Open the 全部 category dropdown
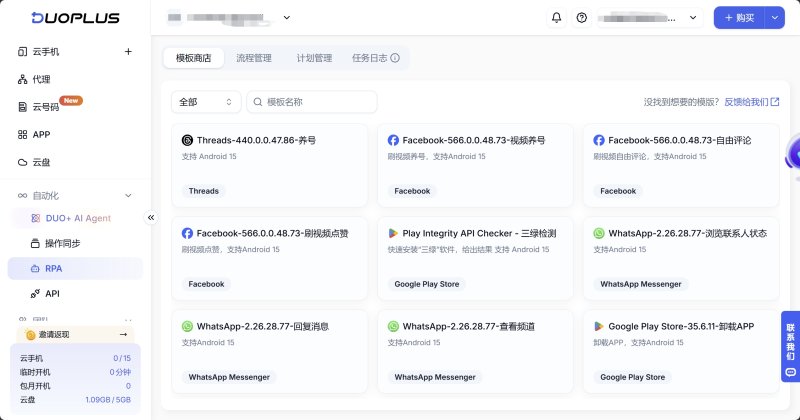Viewport: 800px width, 420px height. 206,102
